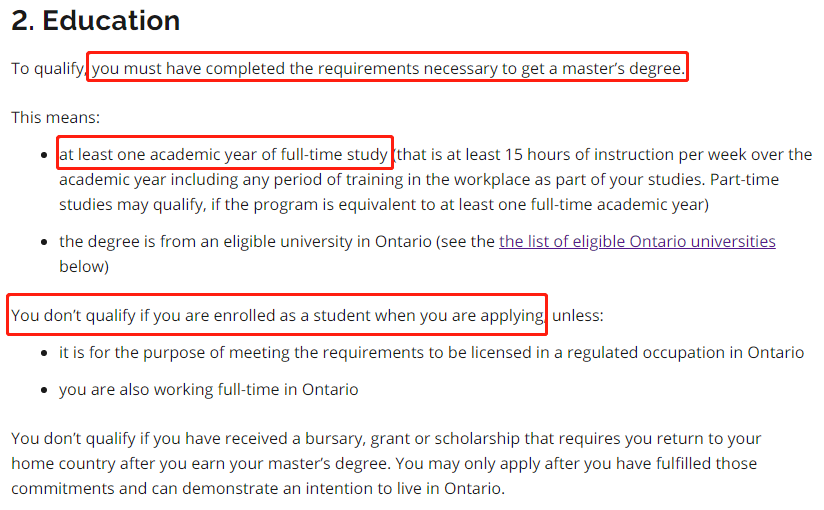The width and height of the screenshot is (824, 510).
Task: Click the word "unless:"
Action: pos(579,315)
